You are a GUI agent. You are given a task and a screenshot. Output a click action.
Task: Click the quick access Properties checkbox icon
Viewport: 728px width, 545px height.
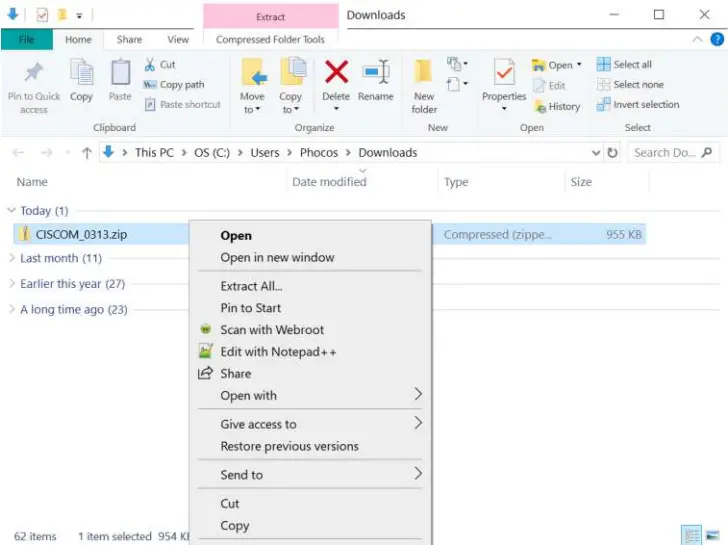[x=42, y=15]
